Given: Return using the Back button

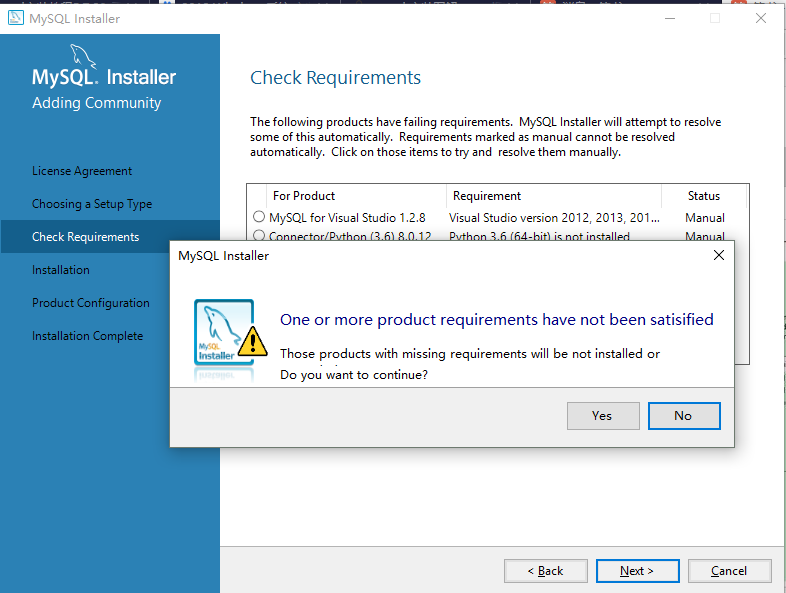Looking at the screenshot, I should tap(545, 571).
